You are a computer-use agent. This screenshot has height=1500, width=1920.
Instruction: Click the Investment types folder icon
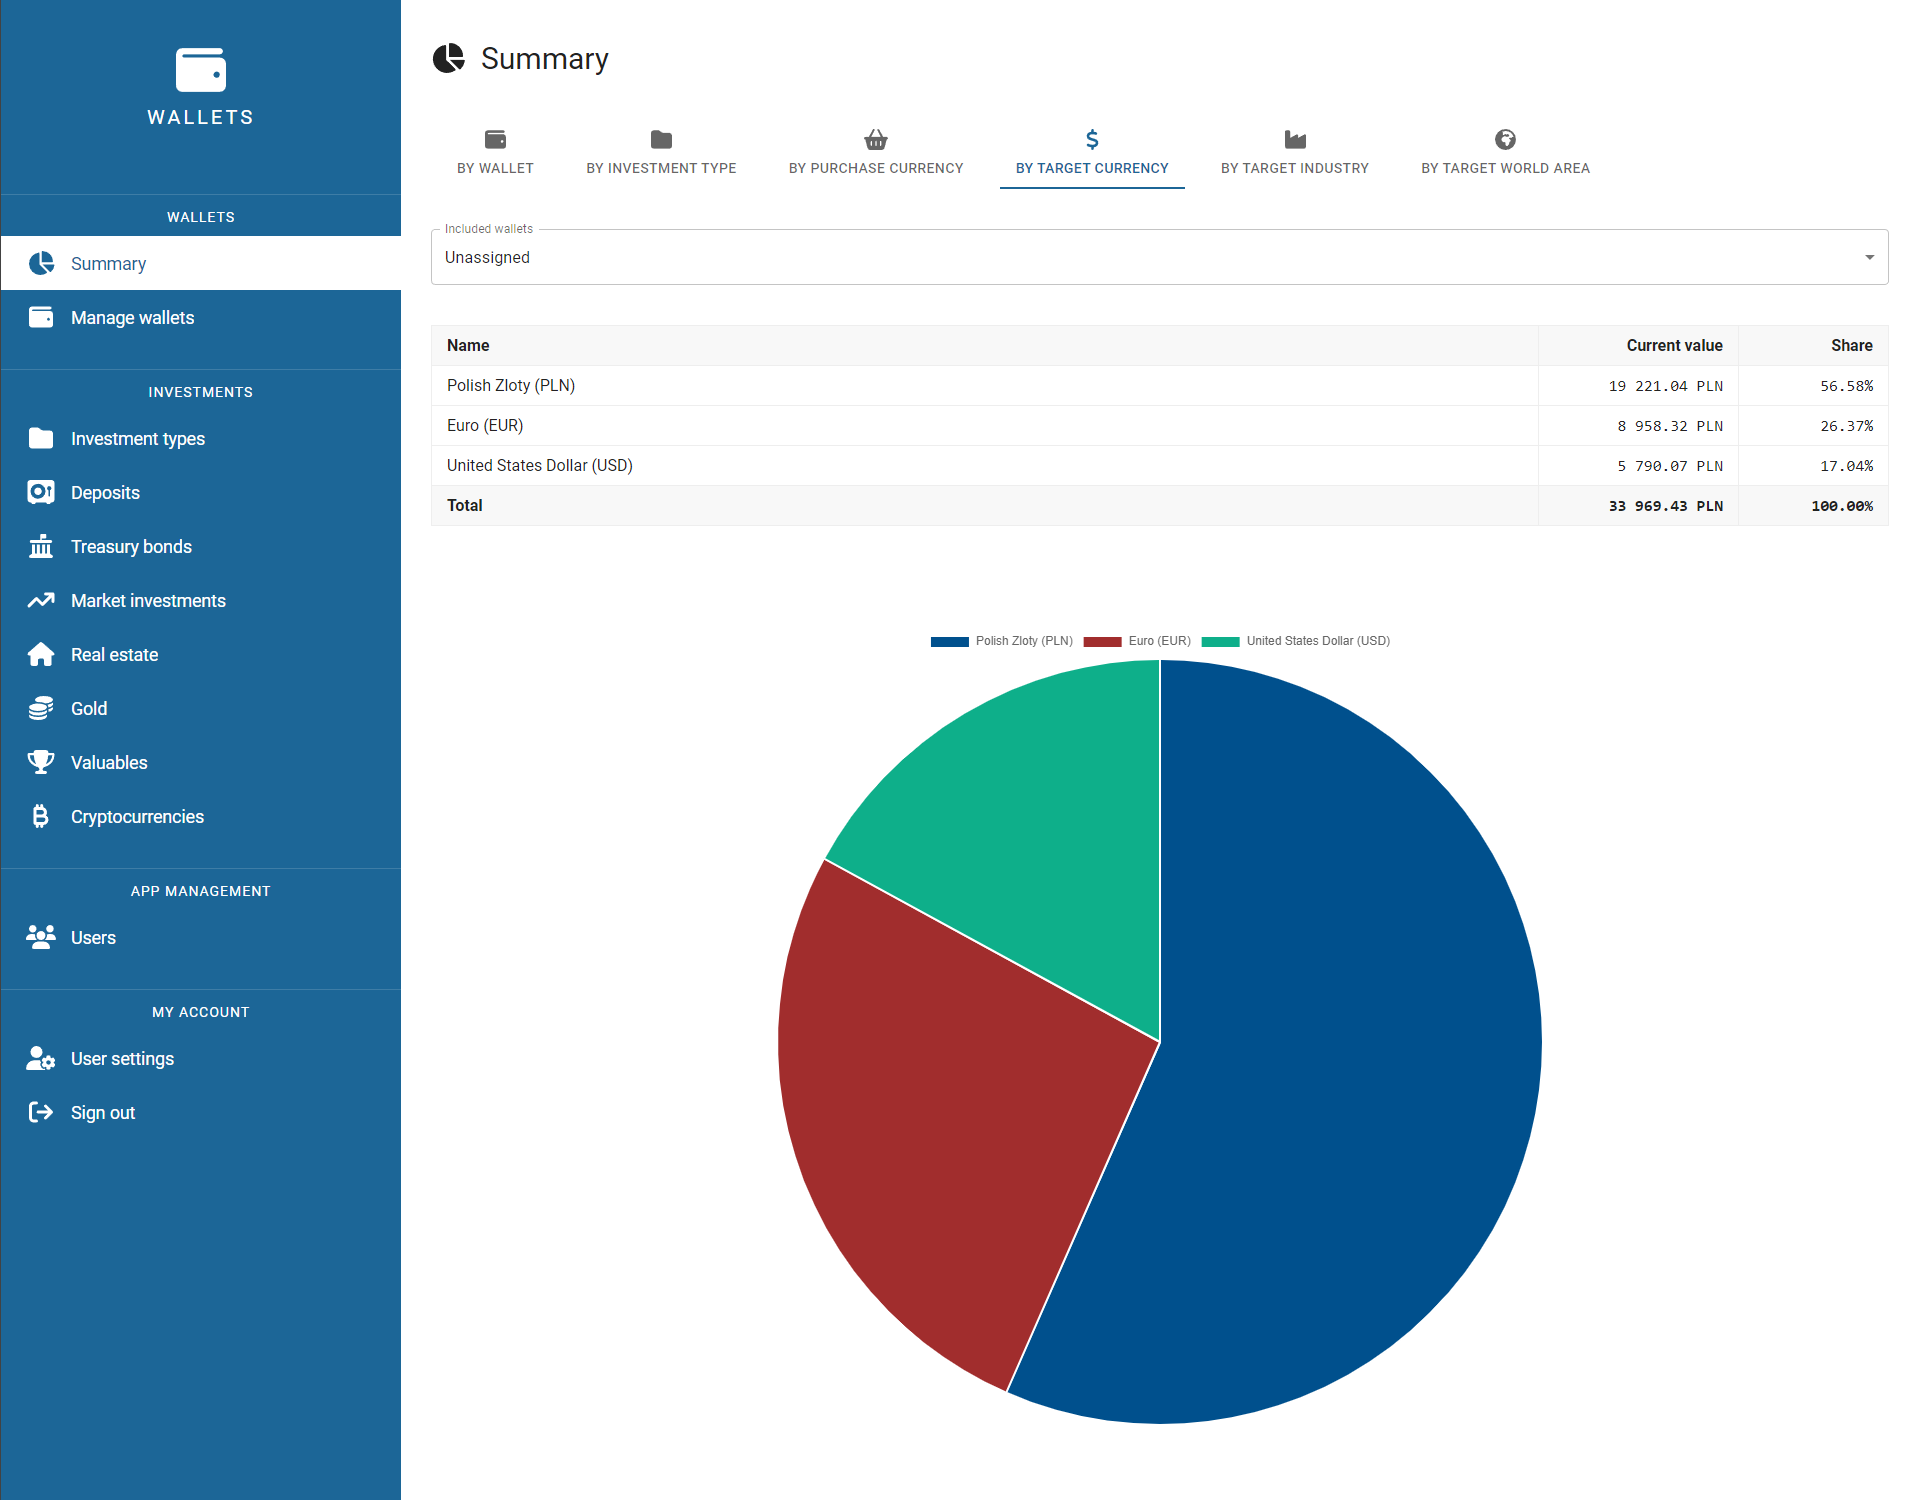coord(41,438)
